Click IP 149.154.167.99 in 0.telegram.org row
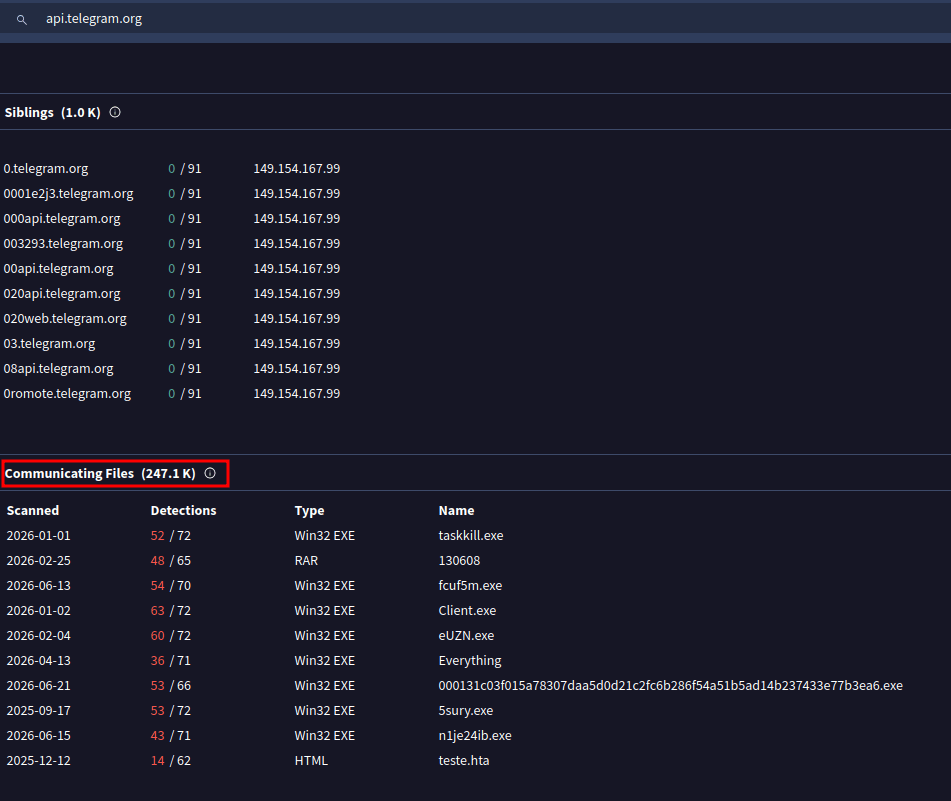The width and height of the screenshot is (951, 801). [x=297, y=169]
